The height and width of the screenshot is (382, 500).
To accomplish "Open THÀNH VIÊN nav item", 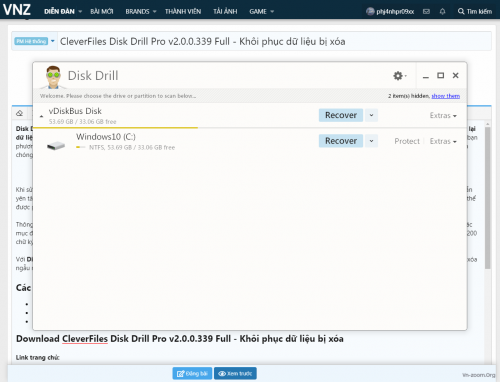I will point(183,12).
